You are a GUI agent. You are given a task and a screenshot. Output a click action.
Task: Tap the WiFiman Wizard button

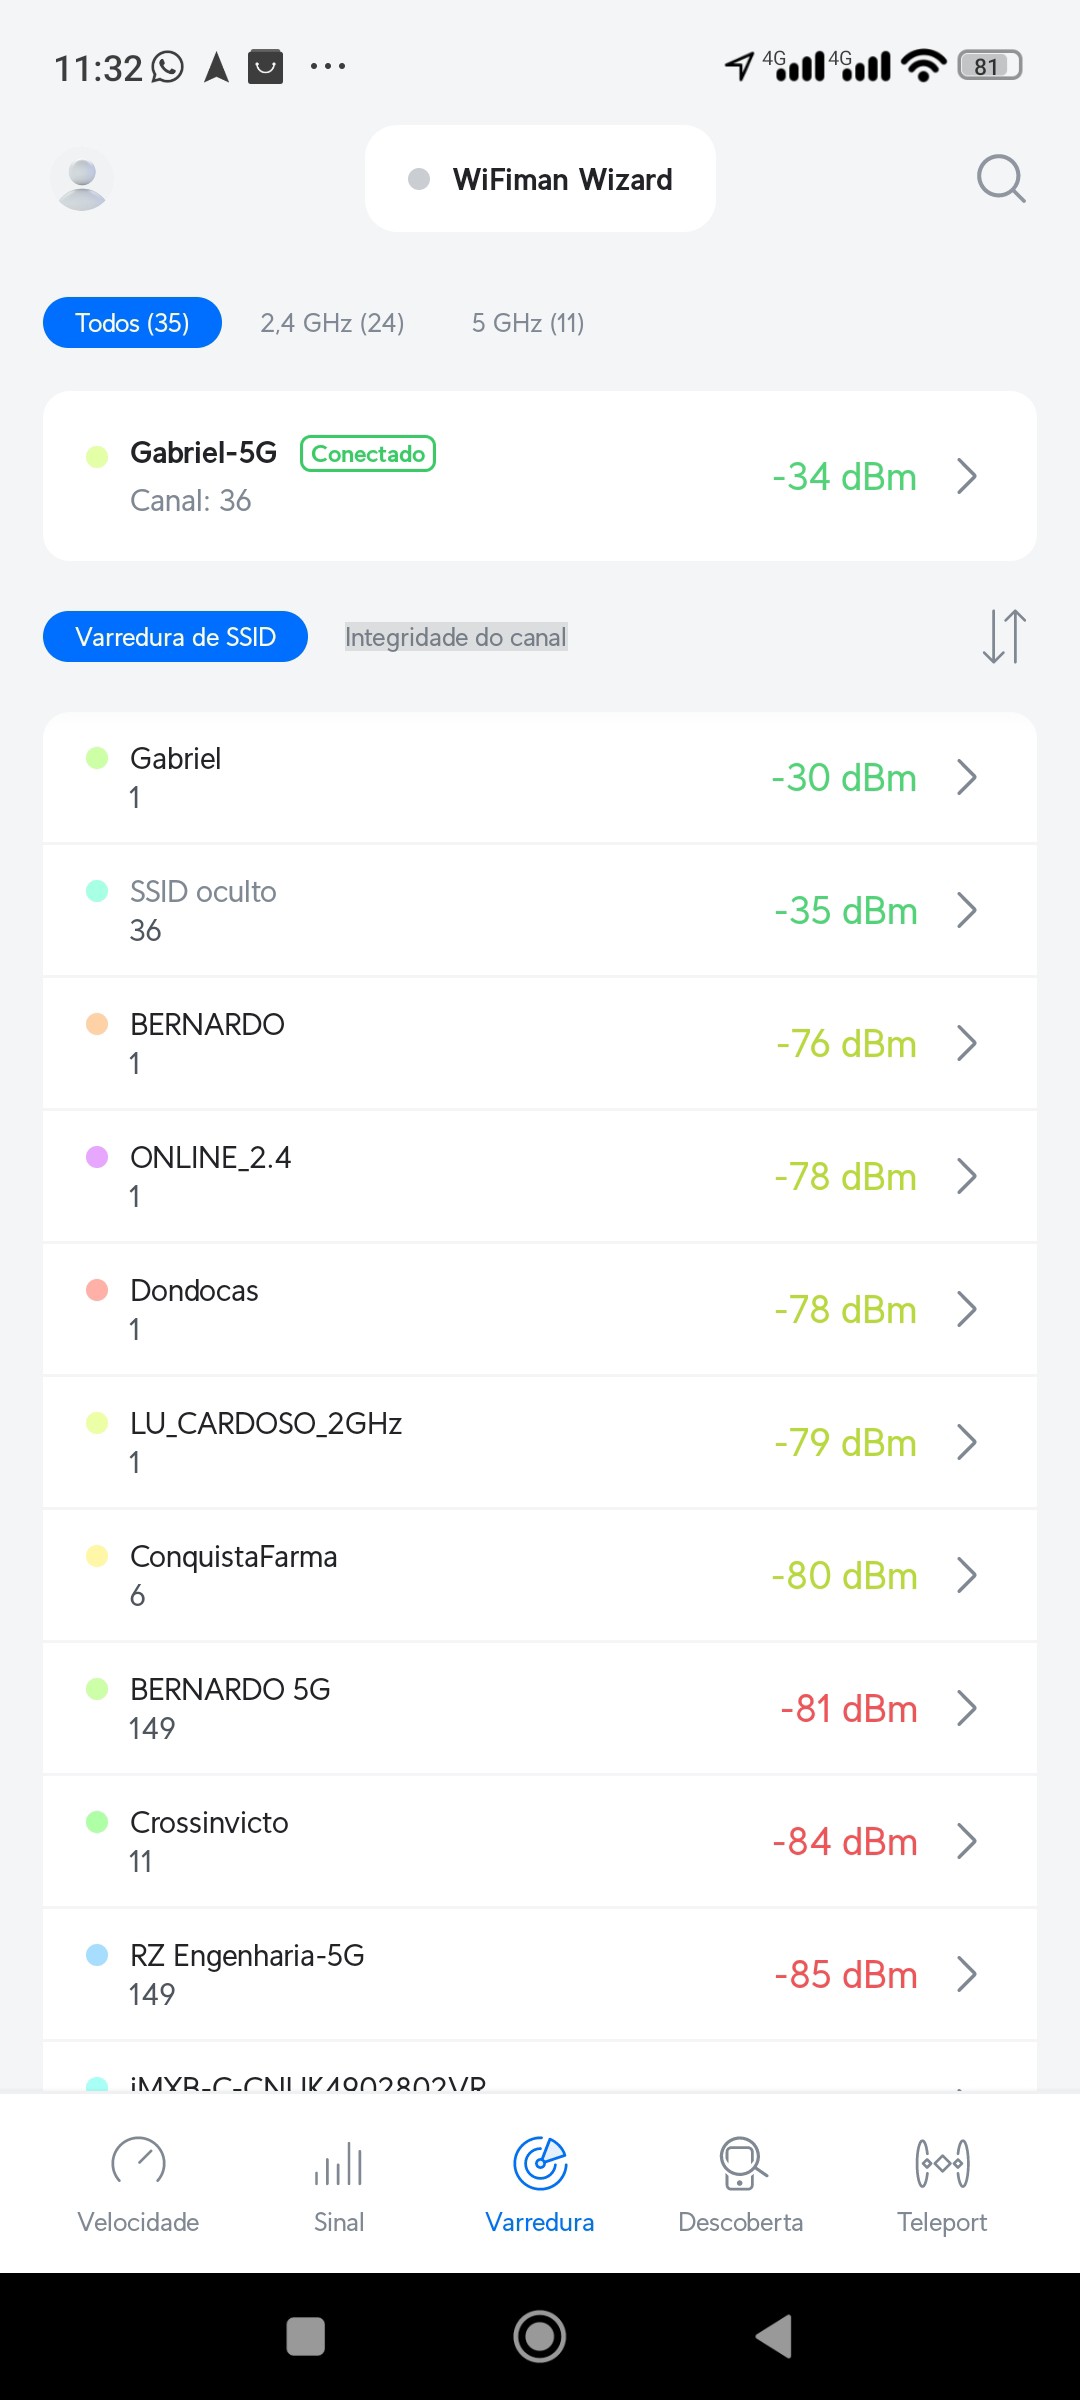point(540,179)
